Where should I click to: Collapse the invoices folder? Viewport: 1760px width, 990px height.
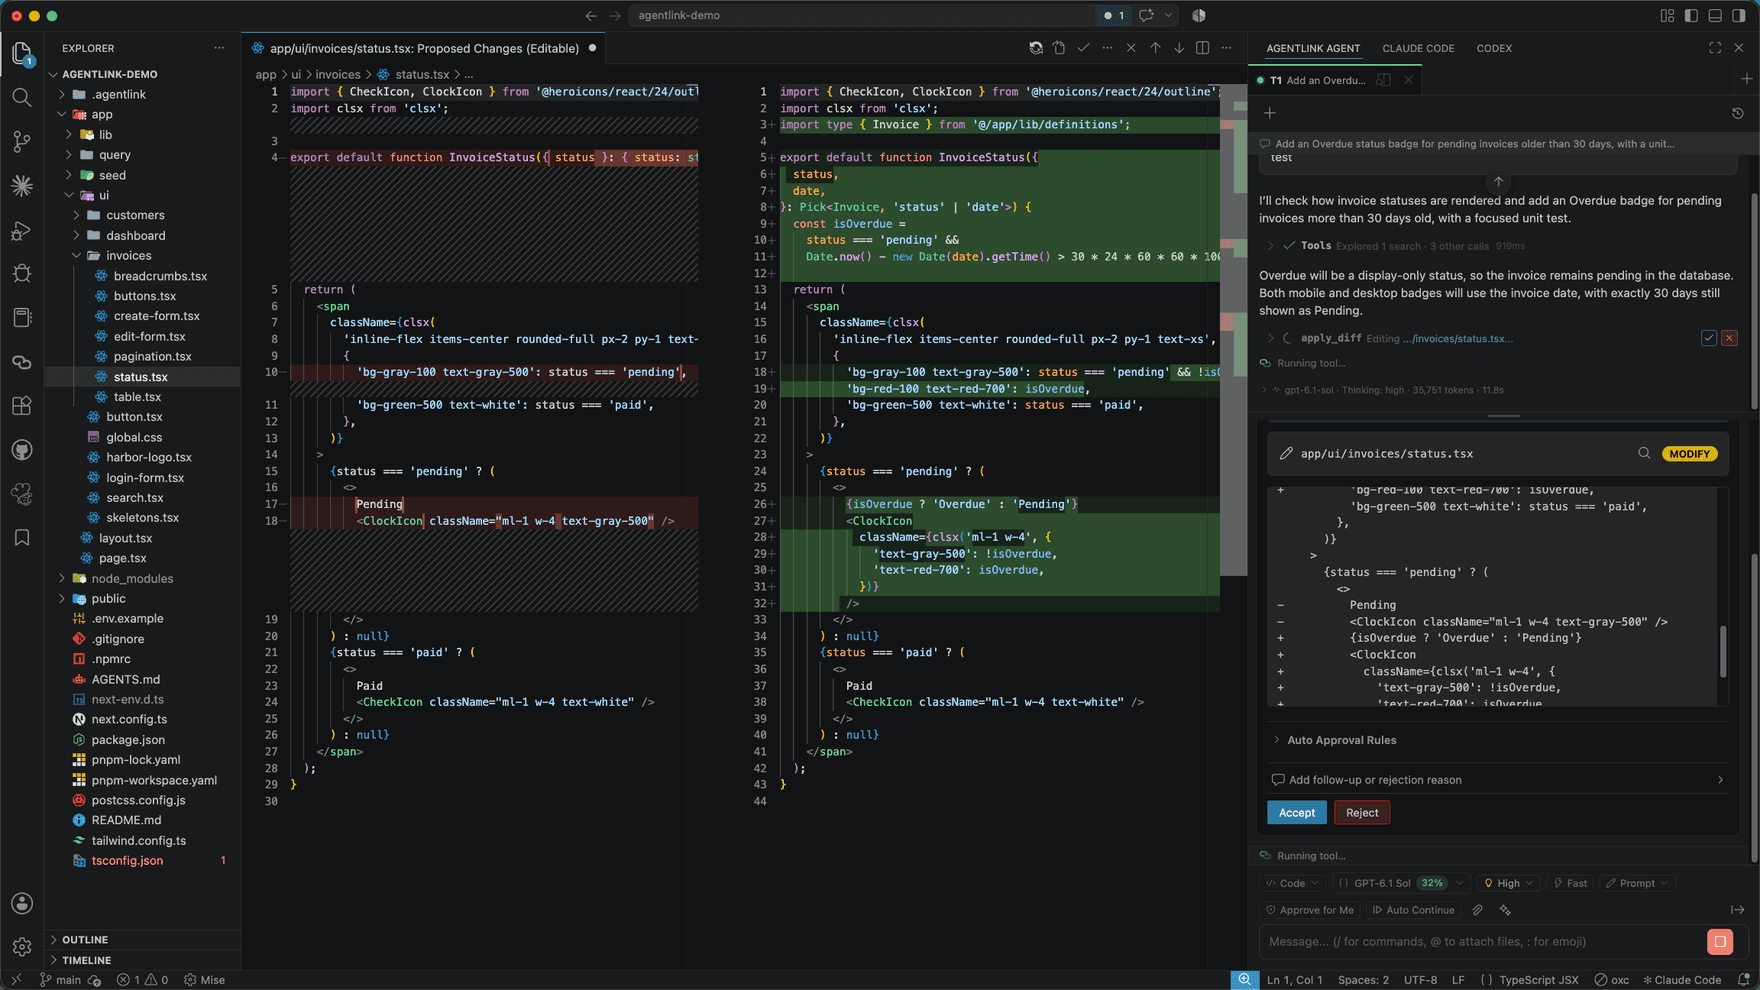[128, 255]
